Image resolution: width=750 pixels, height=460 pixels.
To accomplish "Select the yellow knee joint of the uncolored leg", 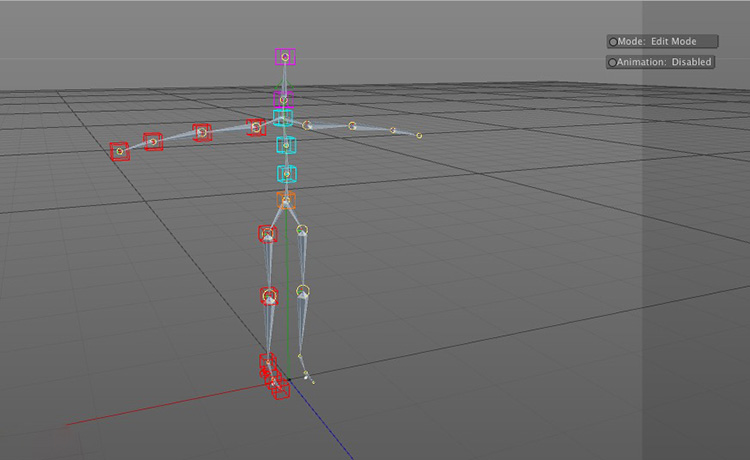I will tap(303, 290).
